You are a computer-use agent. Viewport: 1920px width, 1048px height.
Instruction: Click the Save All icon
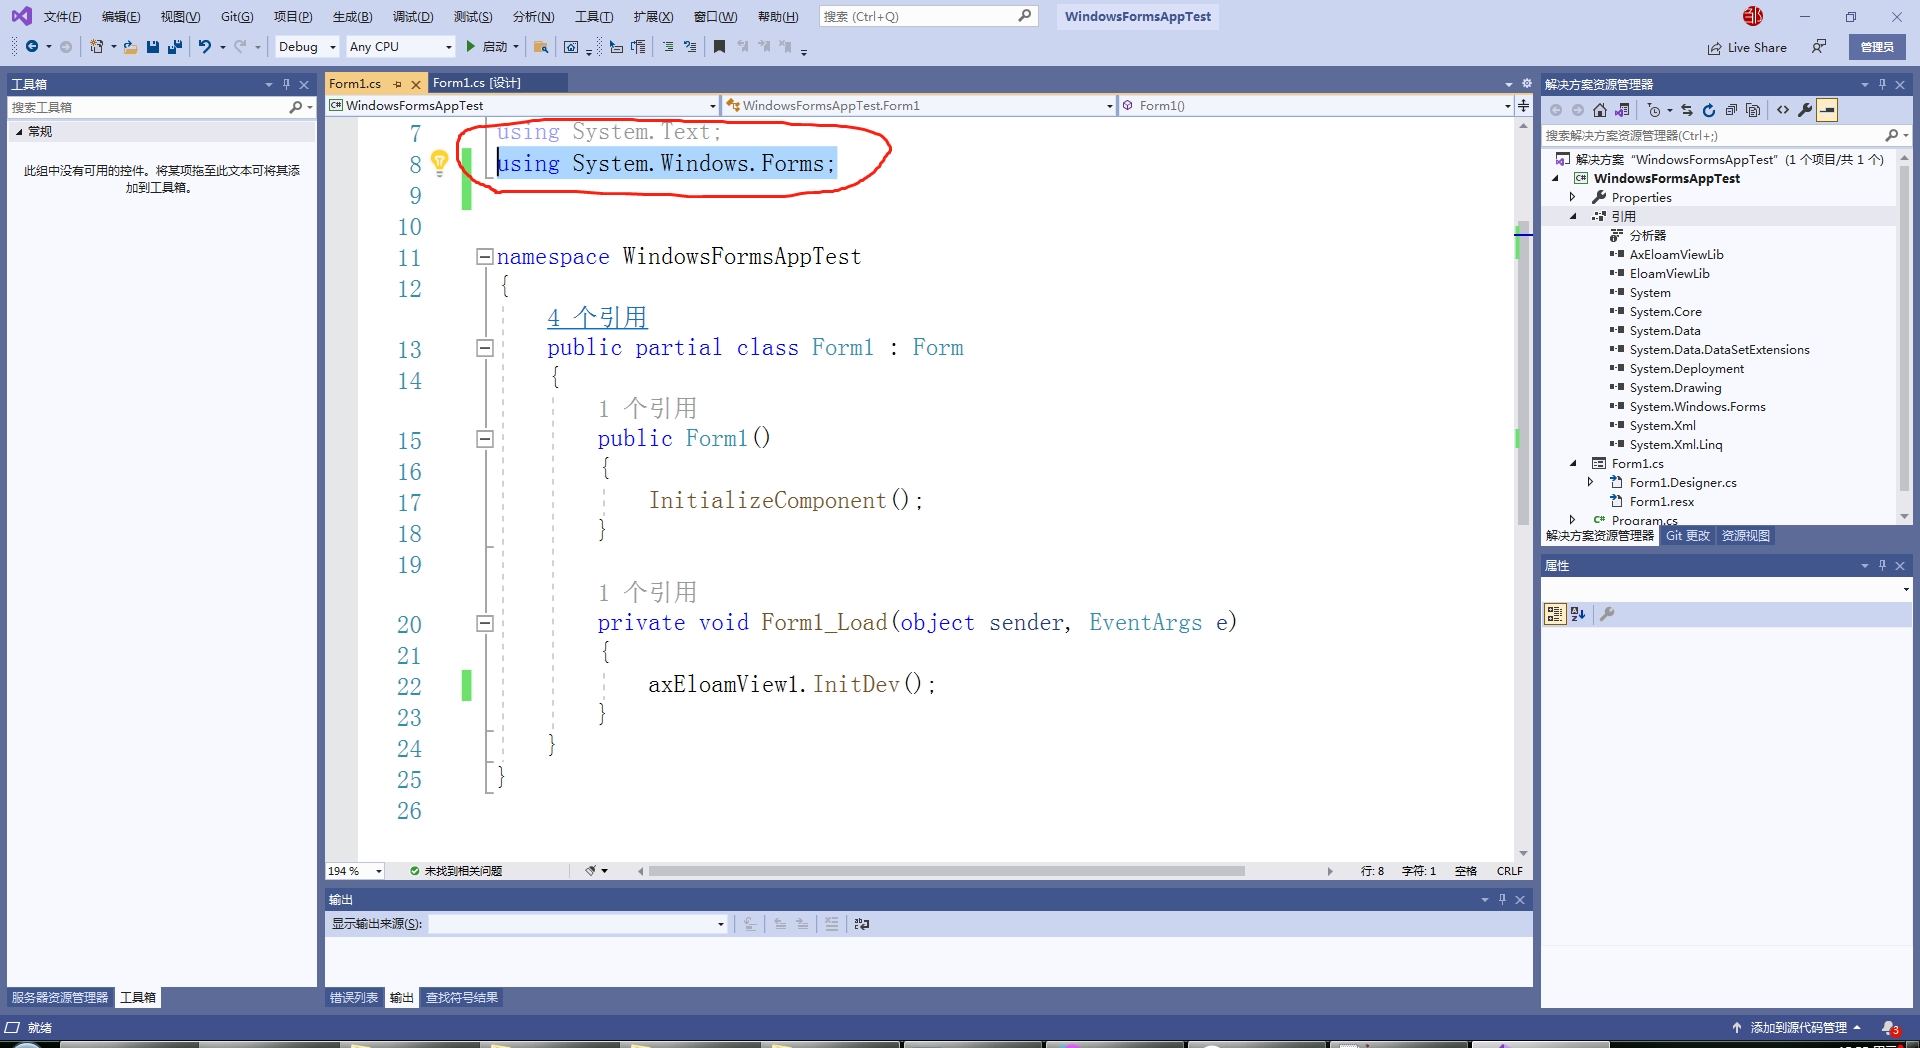pyautogui.click(x=175, y=46)
